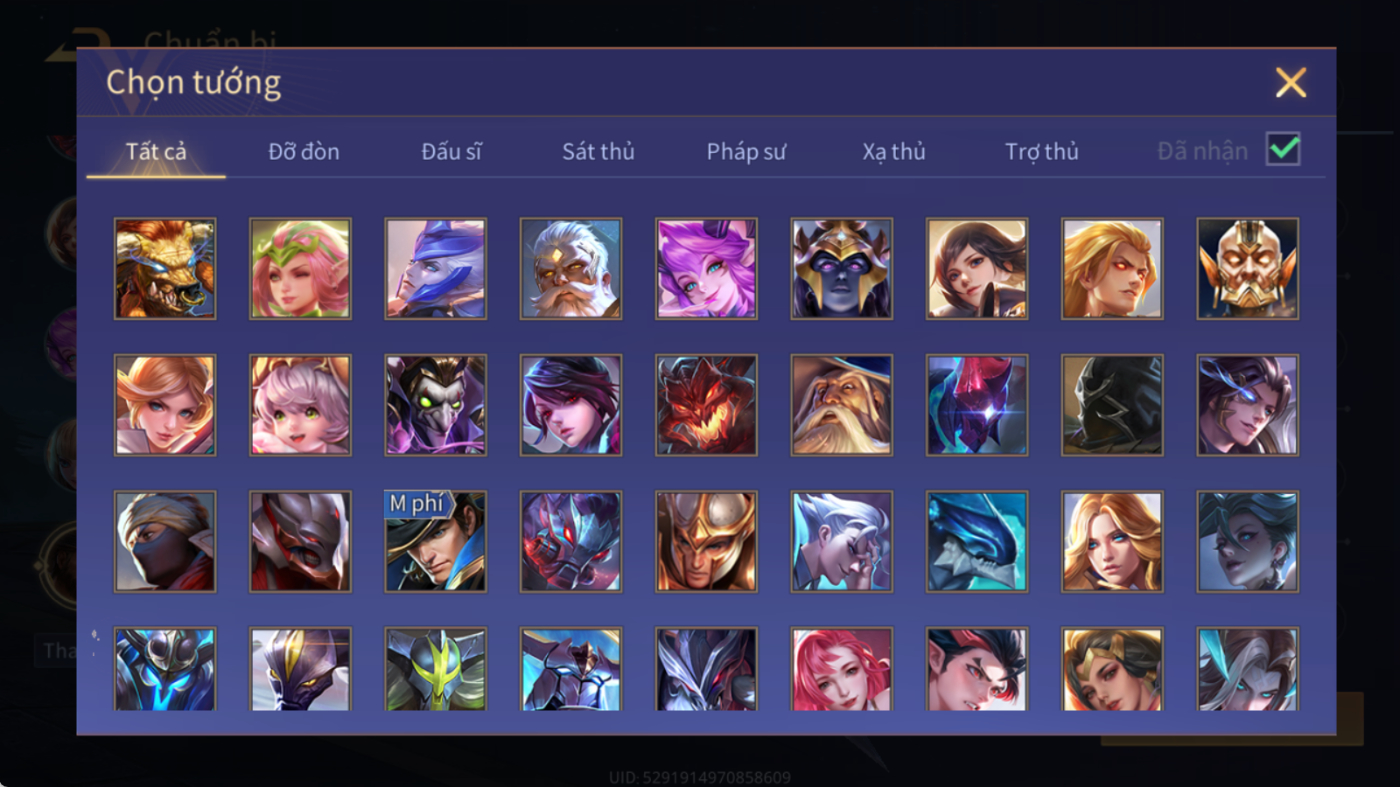Pick the black hooded assassin hero
This screenshot has width=1400, height=787.
[x=1112, y=405]
